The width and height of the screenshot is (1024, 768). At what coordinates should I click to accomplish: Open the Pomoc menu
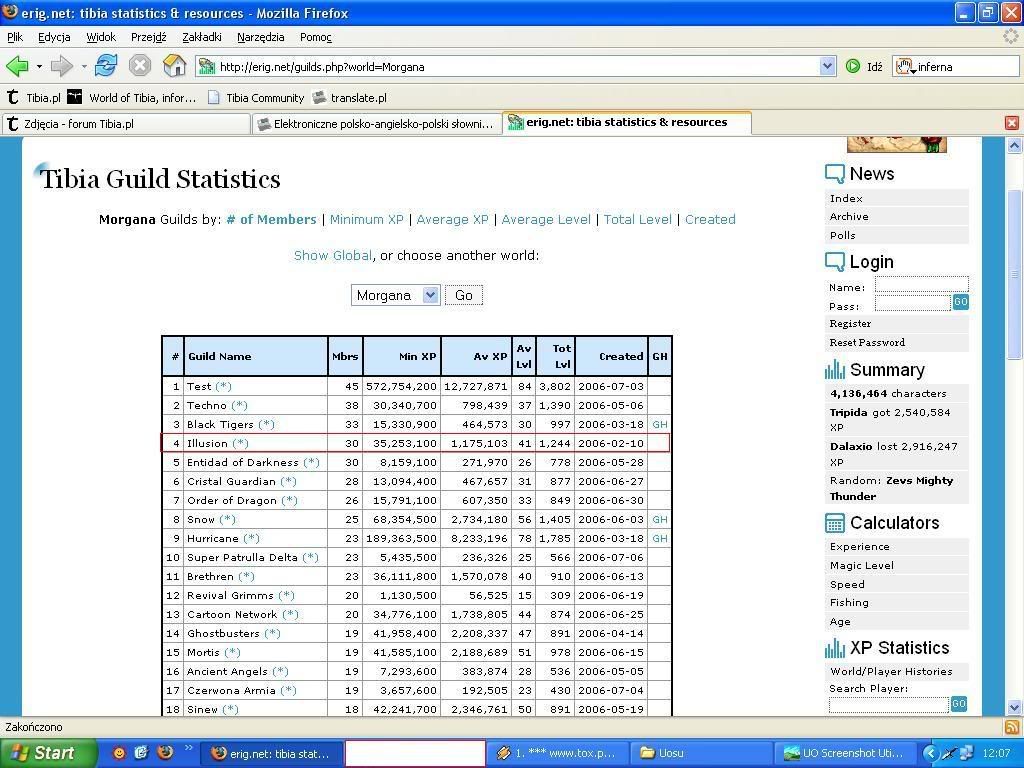pyautogui.click(x=316, y=37)
